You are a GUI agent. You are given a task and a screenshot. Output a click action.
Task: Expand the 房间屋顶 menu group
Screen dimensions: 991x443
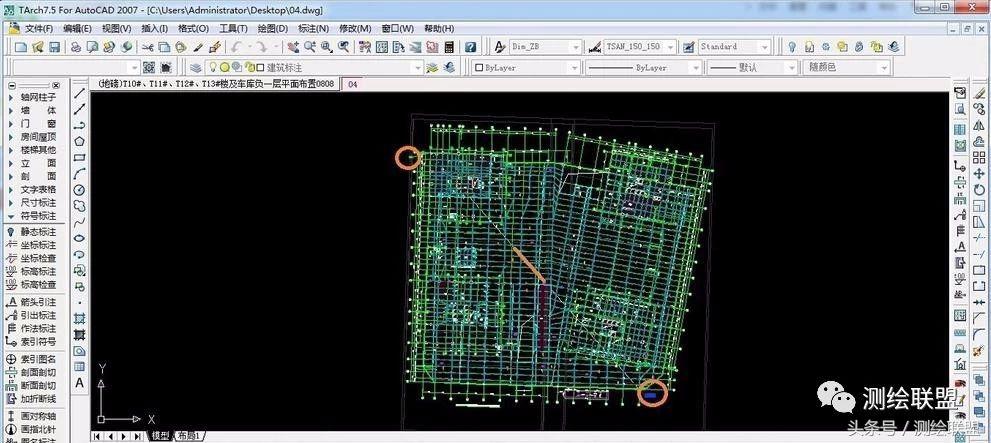click(37, 137)
